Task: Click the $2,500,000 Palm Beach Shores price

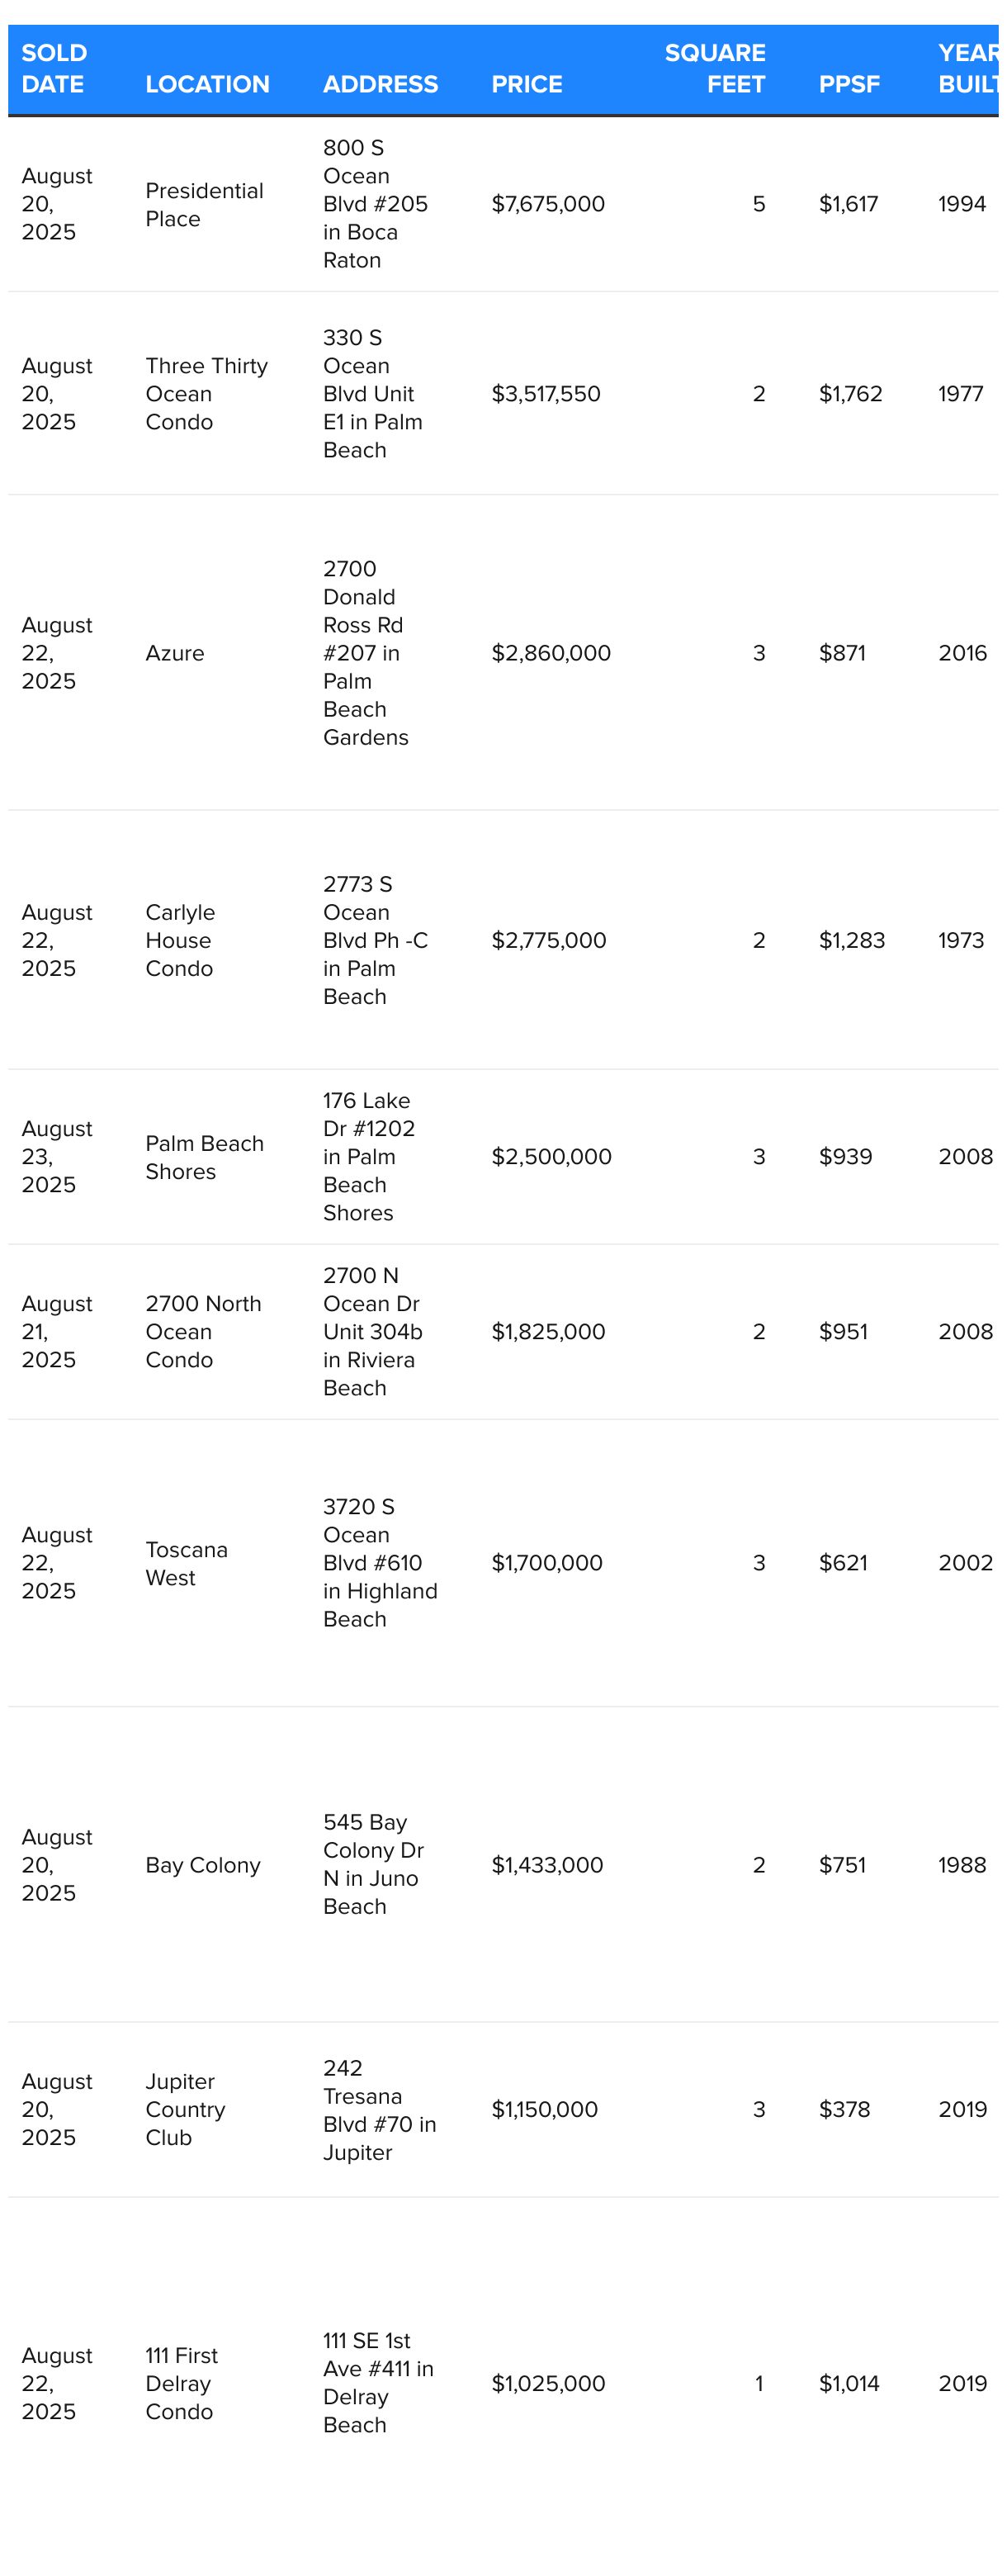Action: coord(551,1156)
